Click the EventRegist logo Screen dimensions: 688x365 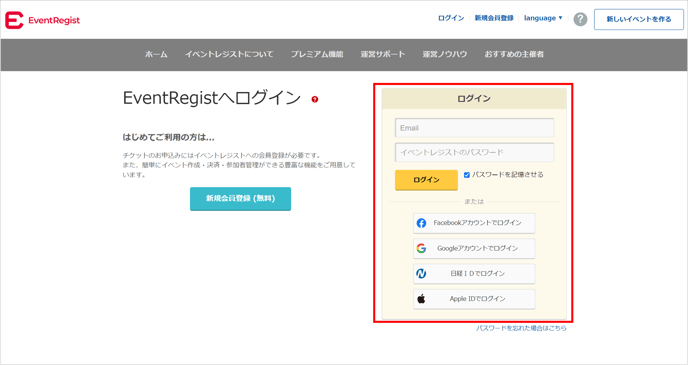point(43,20)
